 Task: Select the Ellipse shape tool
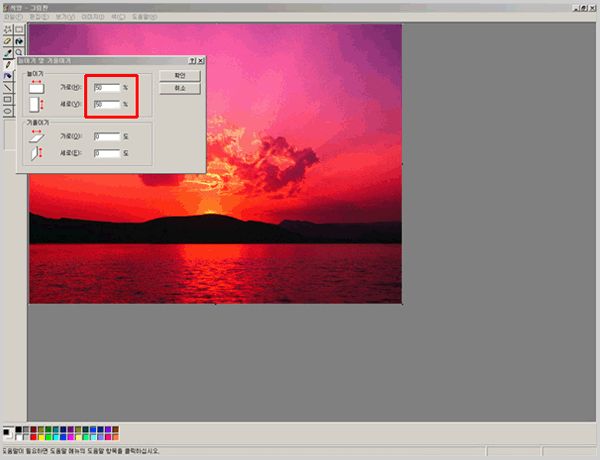tap(8, 111)
